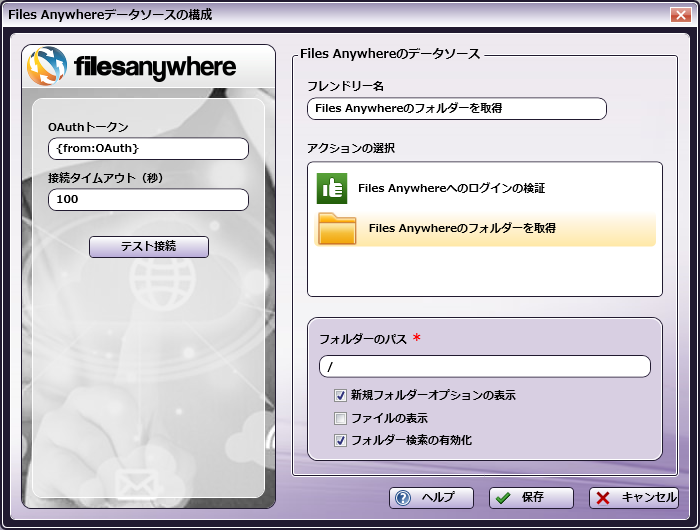700x530 pixels.
Task: Click the red X cancel icon
Action: [603, 498]
